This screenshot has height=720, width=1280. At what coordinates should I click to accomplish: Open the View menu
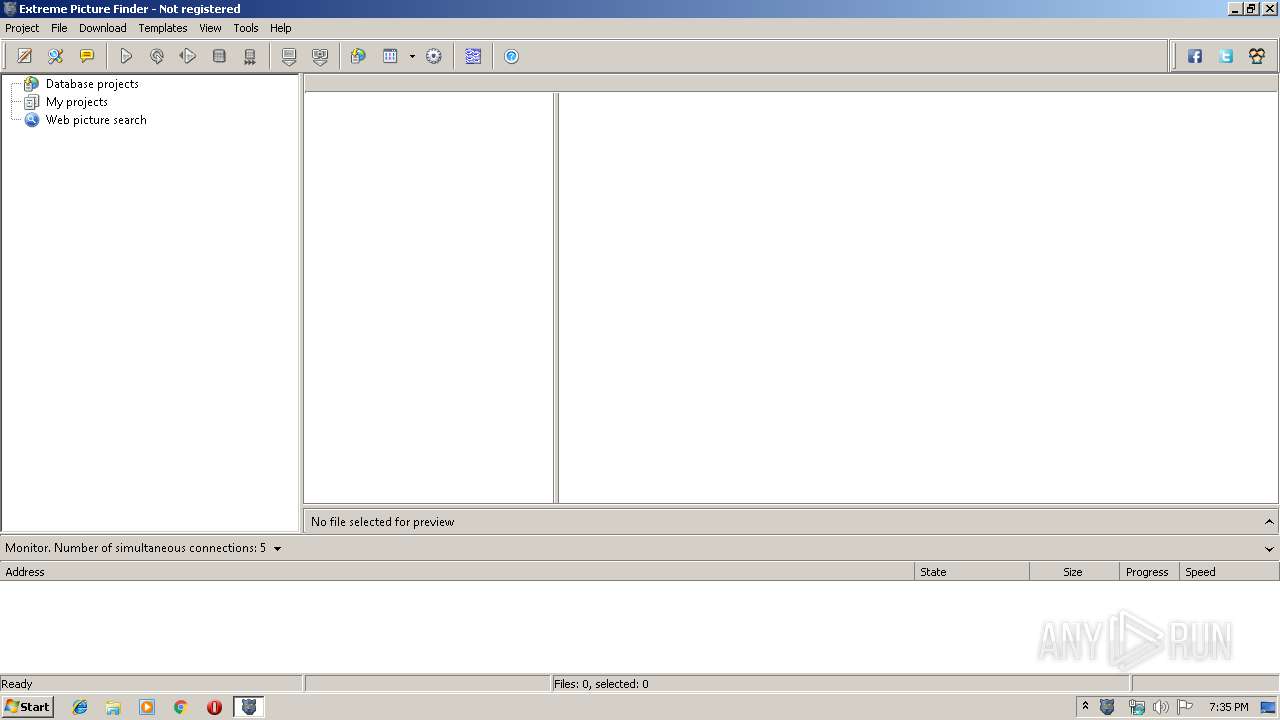[210, 28]
